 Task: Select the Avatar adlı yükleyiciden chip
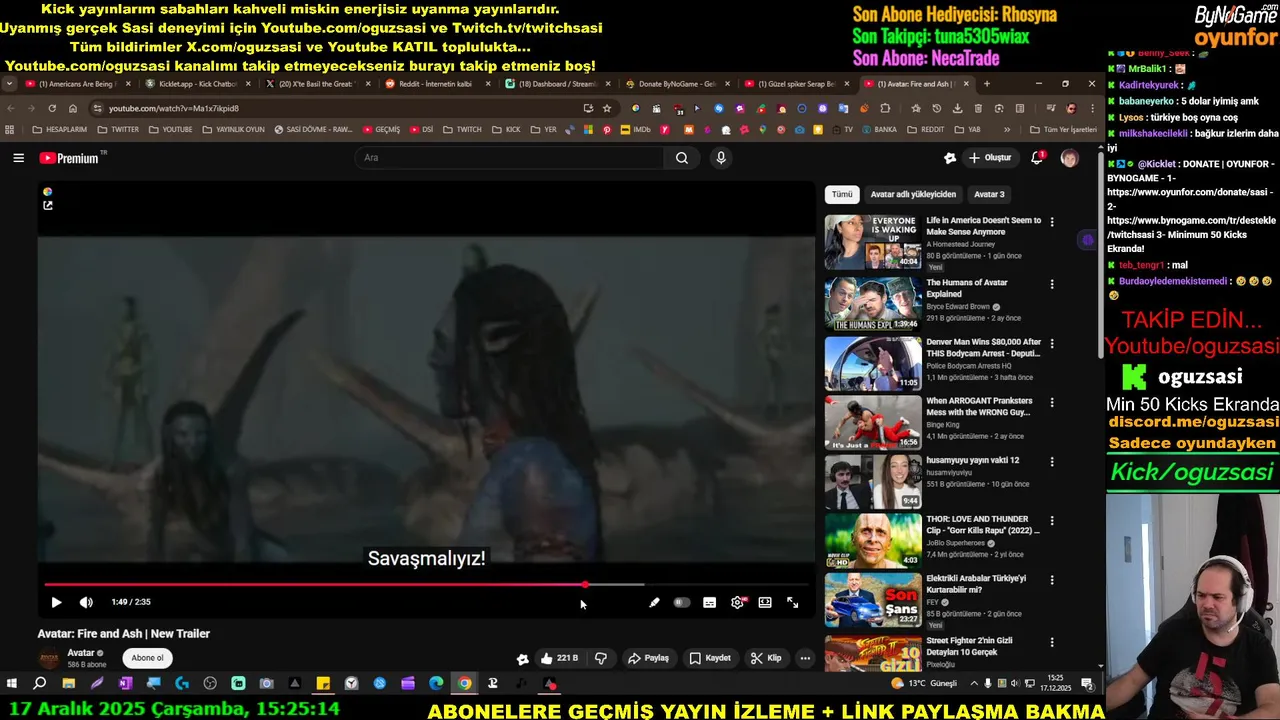[913, 195]
